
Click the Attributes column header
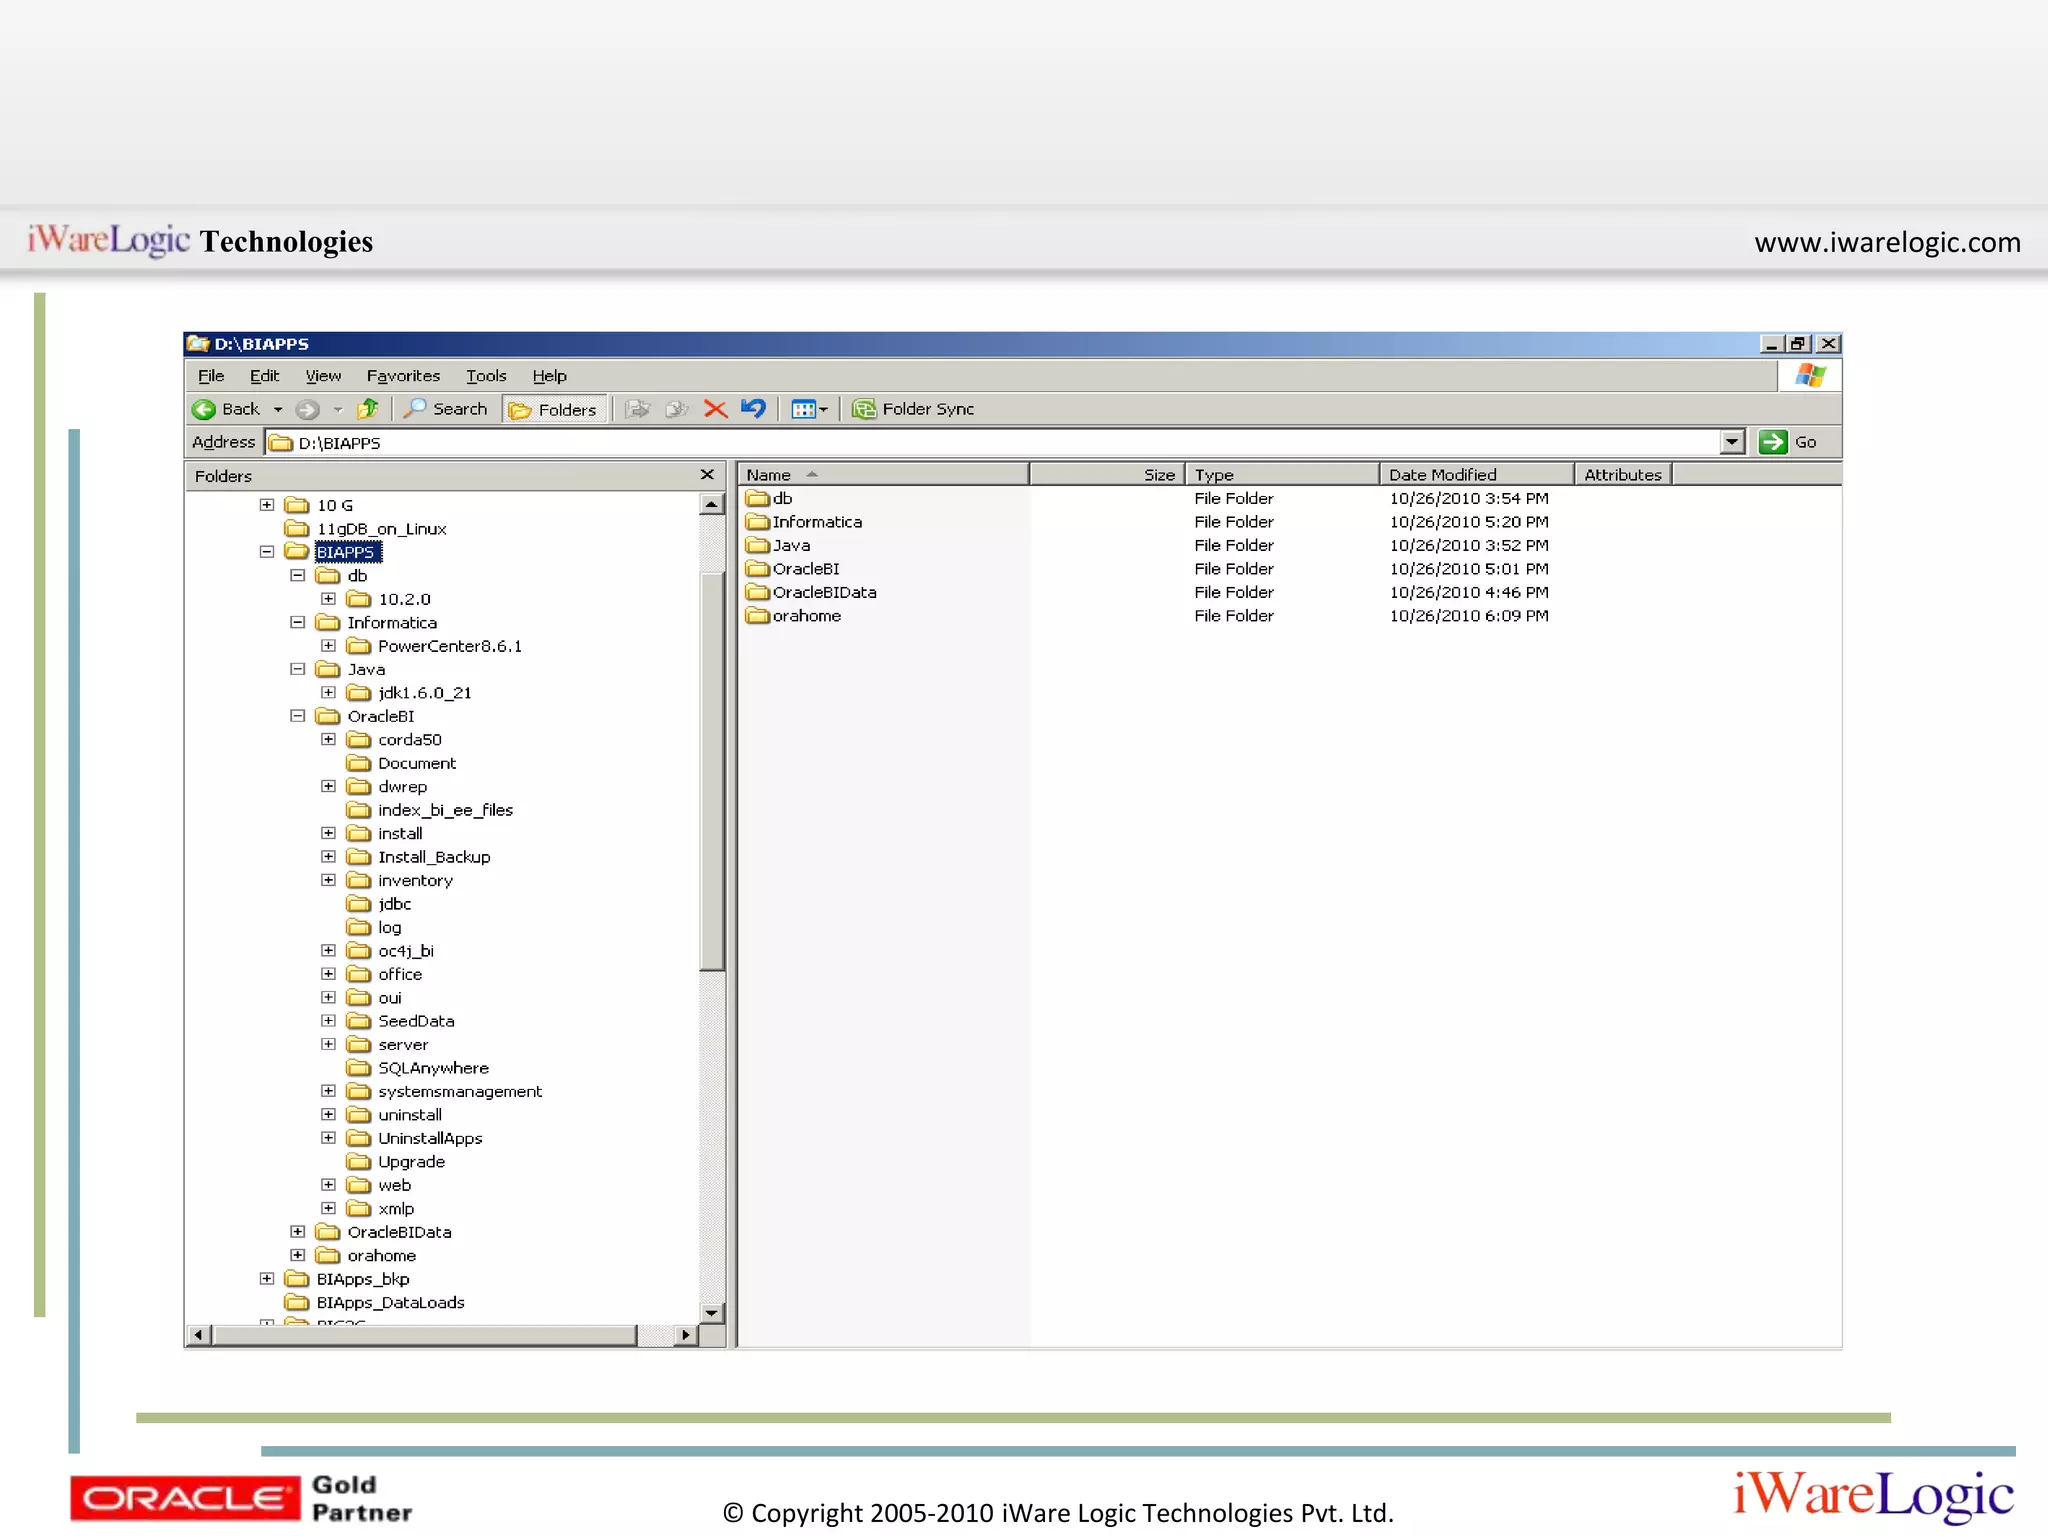click(x=1623, y=475)
